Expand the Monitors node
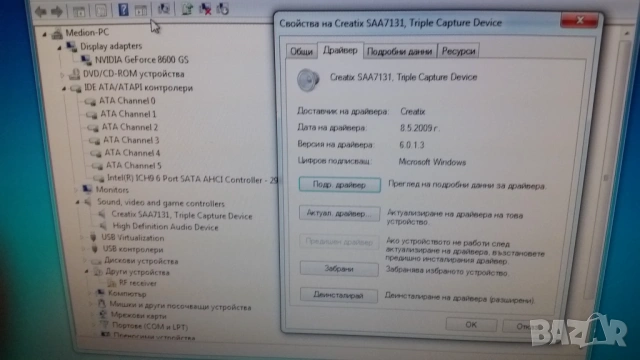 click(76, 190)
